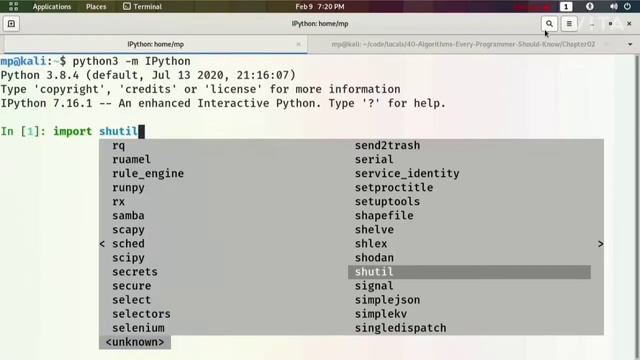Select 'simplekv' completion
Viewport: 640px width, 360px height.
tap(380, 314)
